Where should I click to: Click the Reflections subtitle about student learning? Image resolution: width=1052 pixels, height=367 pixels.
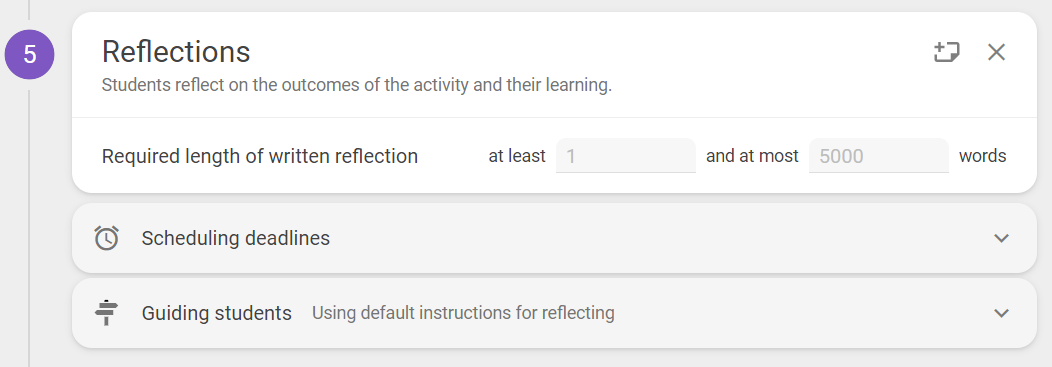point(356,87)
